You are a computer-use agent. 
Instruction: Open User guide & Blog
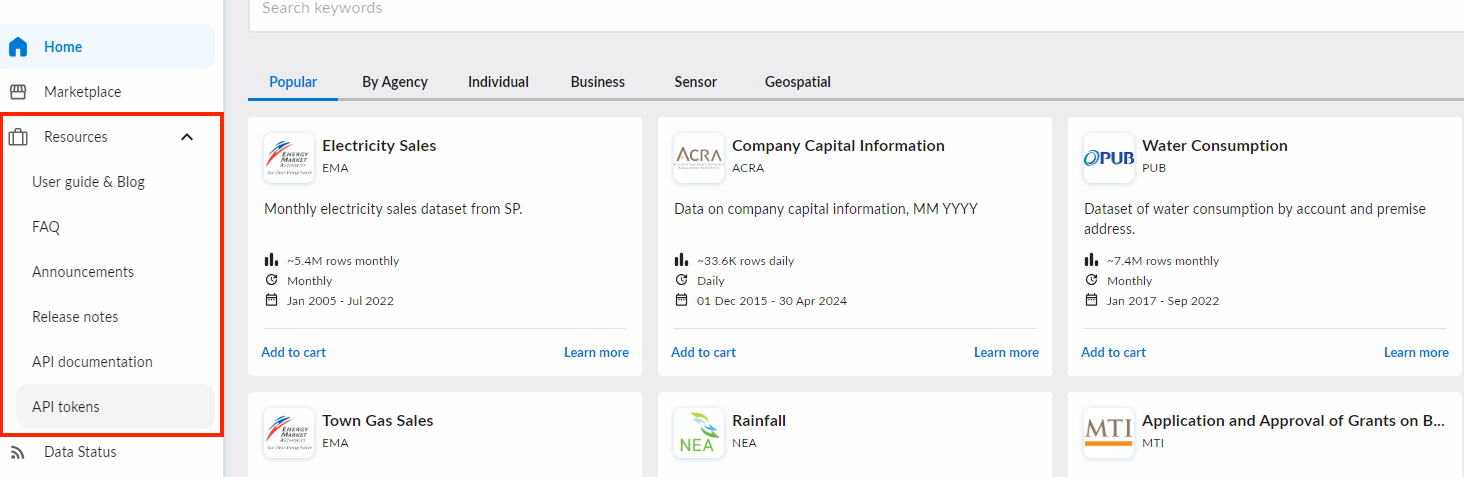click(x=116, y=182)
